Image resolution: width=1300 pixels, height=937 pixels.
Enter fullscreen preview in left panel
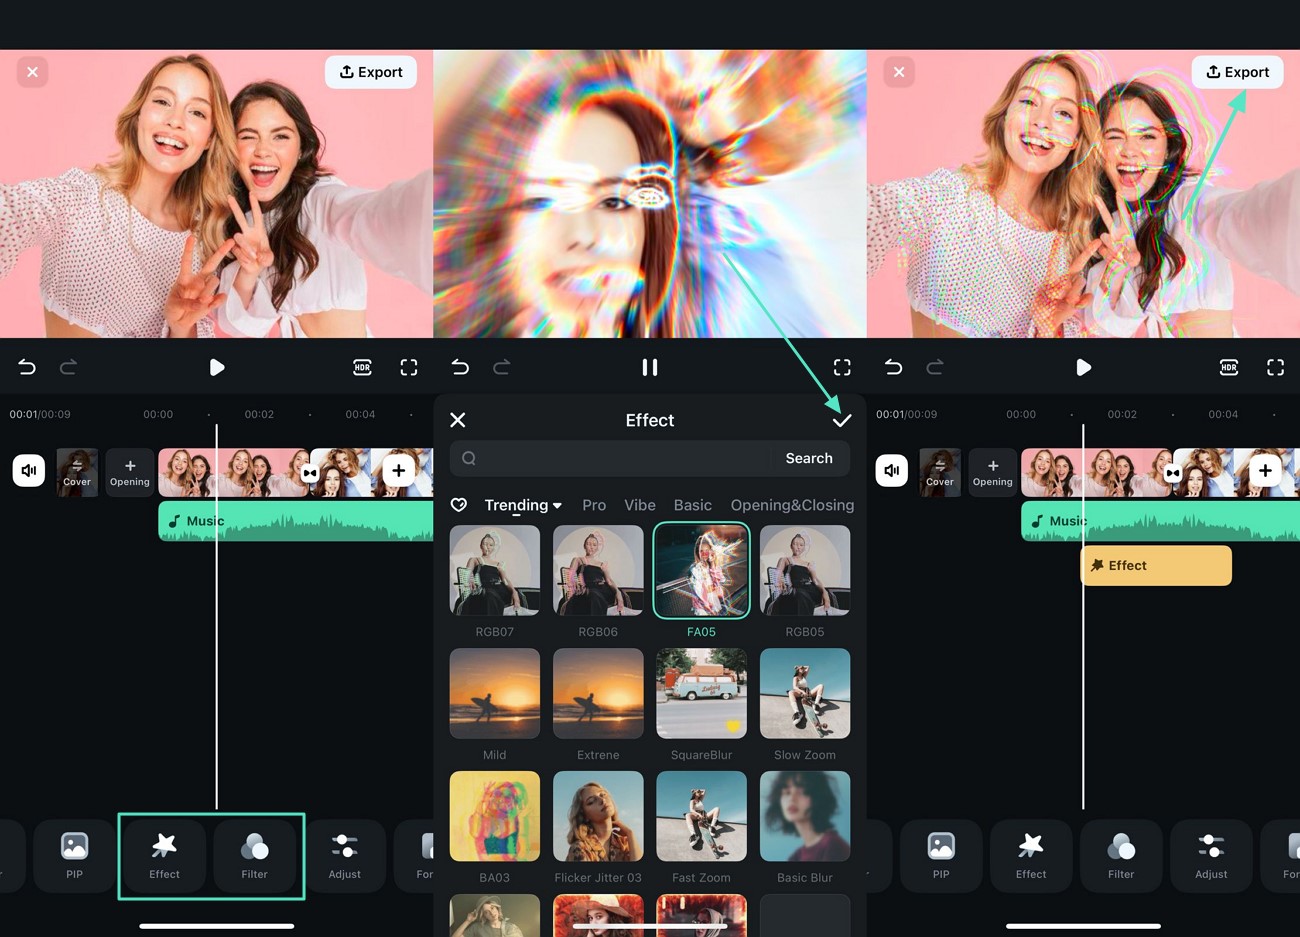pyautogui.click(x=409, y=367)
